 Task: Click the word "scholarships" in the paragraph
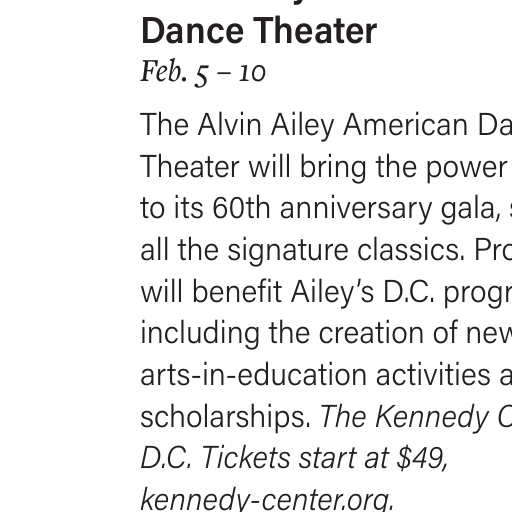[226, 418]
